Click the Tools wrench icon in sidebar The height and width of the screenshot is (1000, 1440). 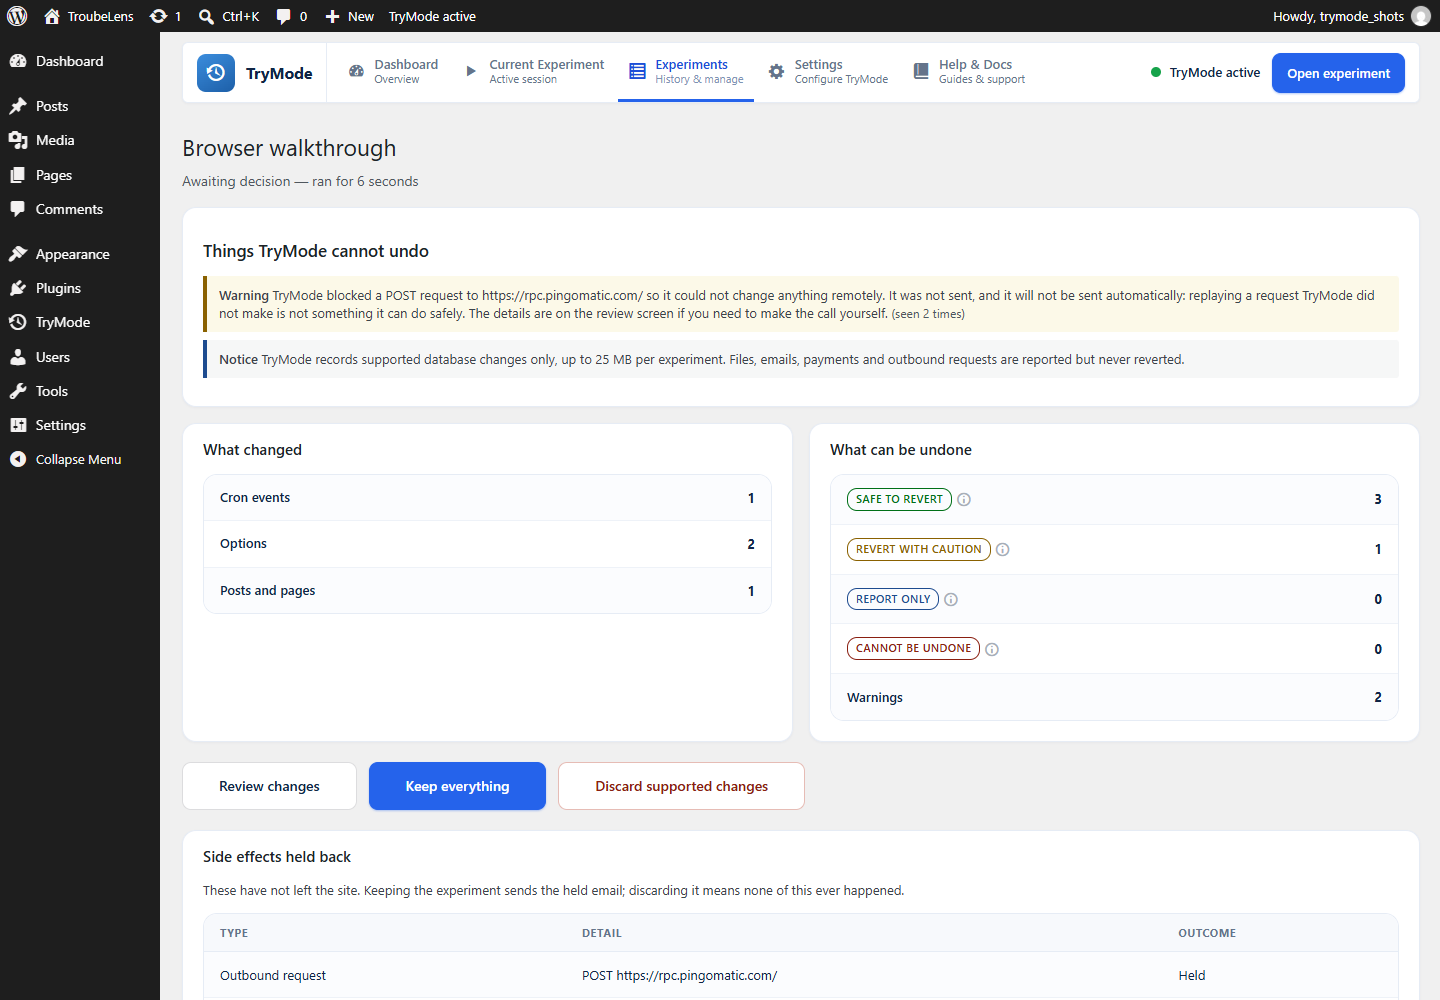(18, 391)
